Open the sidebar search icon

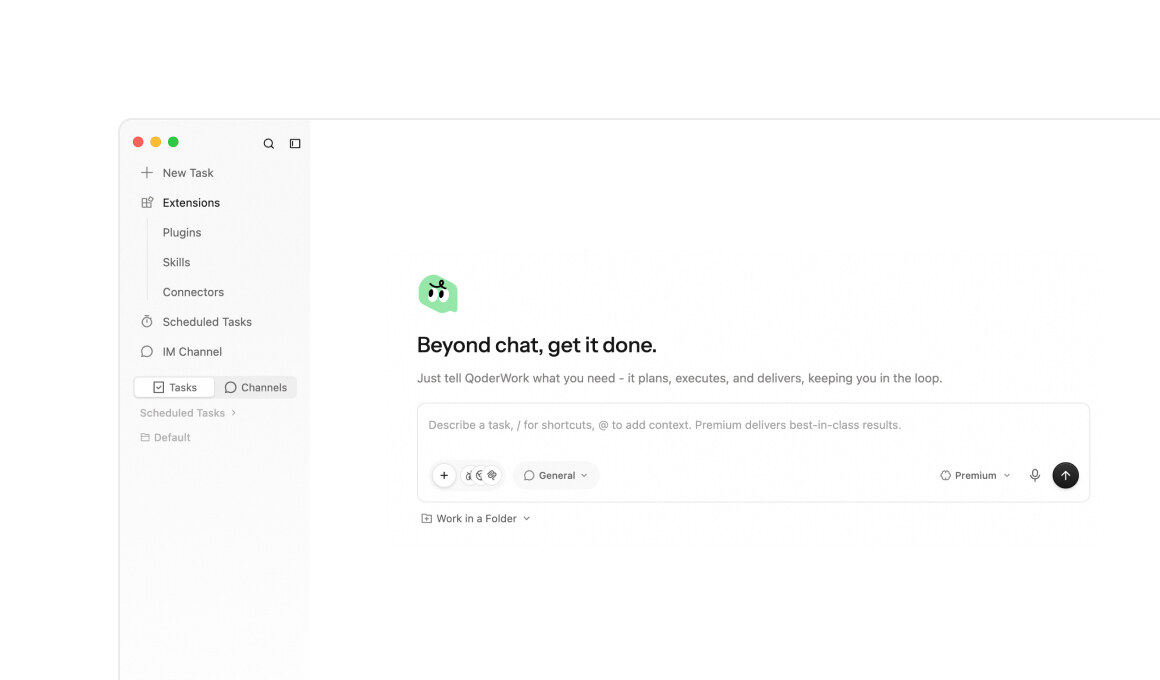coord(269,144)
